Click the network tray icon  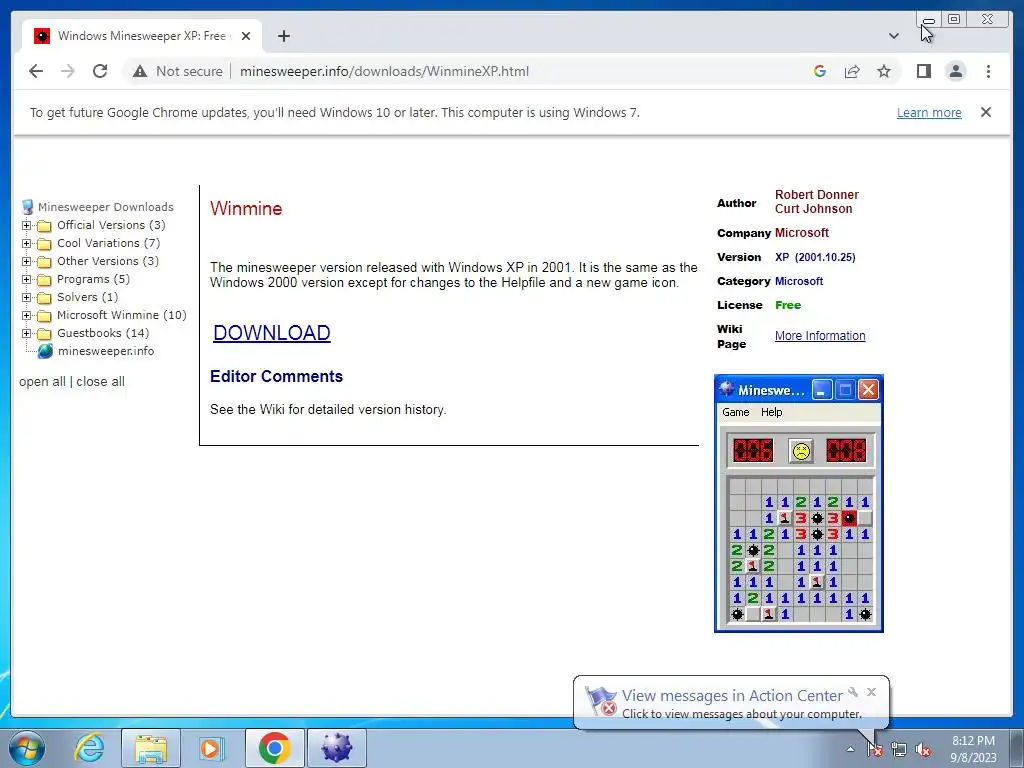click(899, 749)
